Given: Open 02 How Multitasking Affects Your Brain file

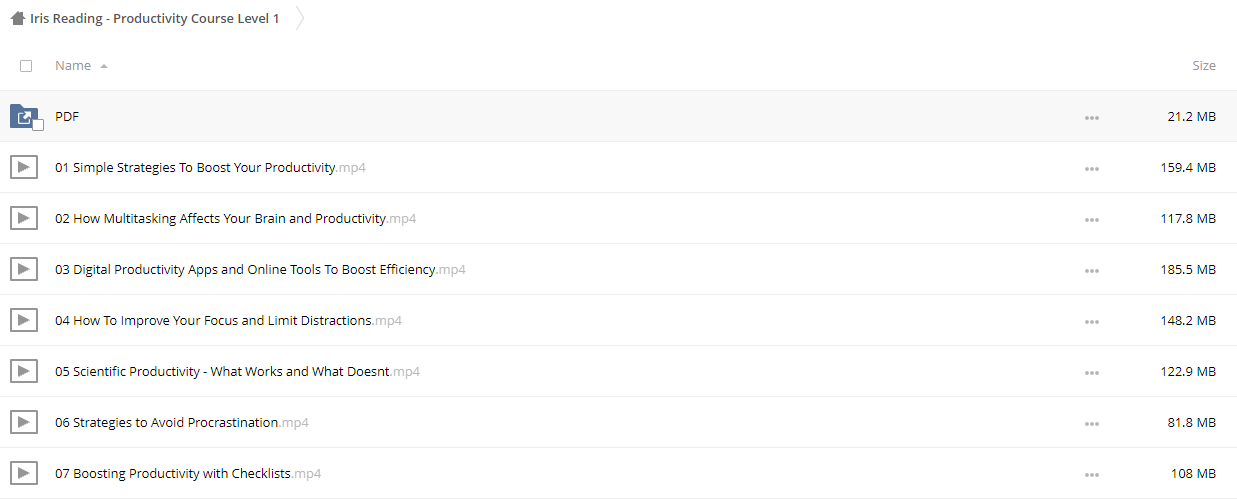Looking at the screenshot, I should (235, 218).
